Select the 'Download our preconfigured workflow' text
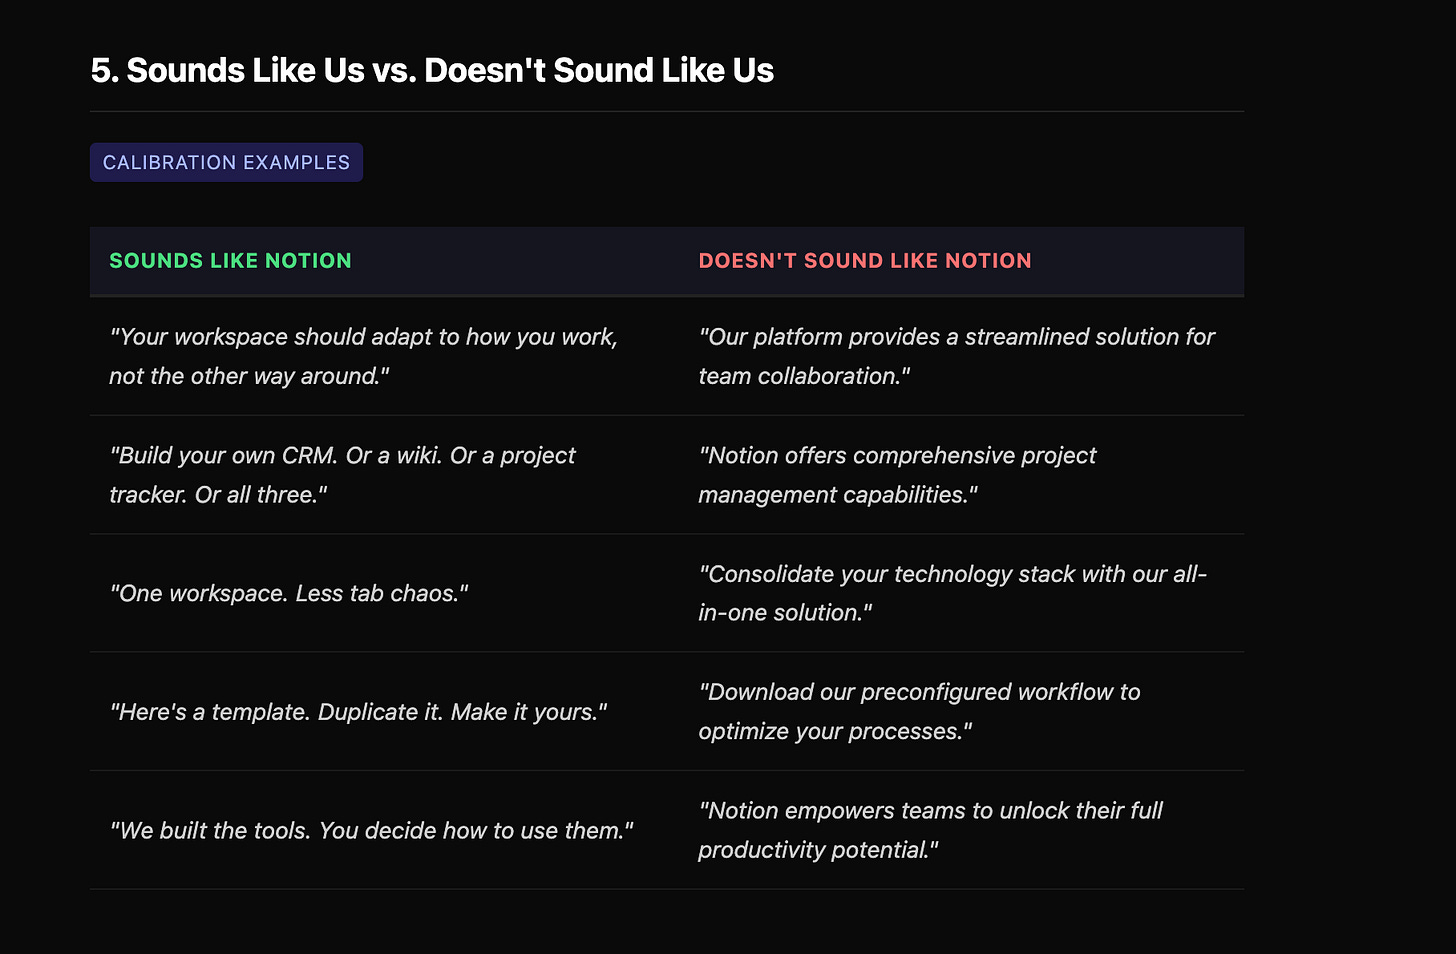The width and height of the screenshot is (1456, 954). (x=919, y=692)
